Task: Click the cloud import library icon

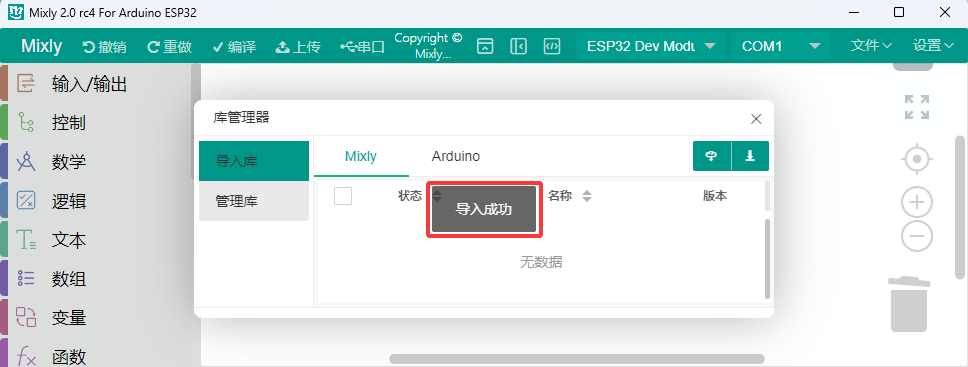Action: coord(712,156)
